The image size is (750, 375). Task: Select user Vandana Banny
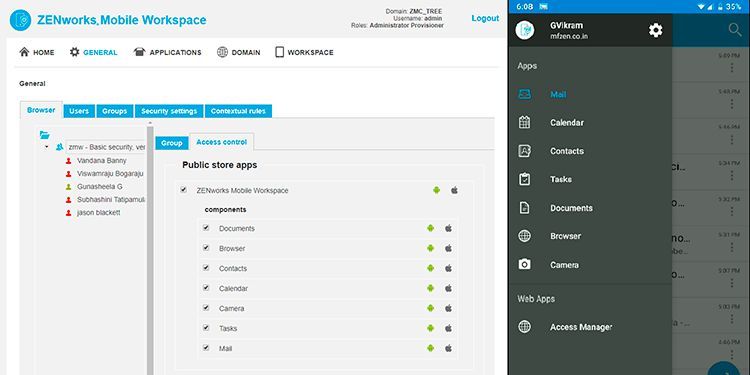[x=101, y=161]
